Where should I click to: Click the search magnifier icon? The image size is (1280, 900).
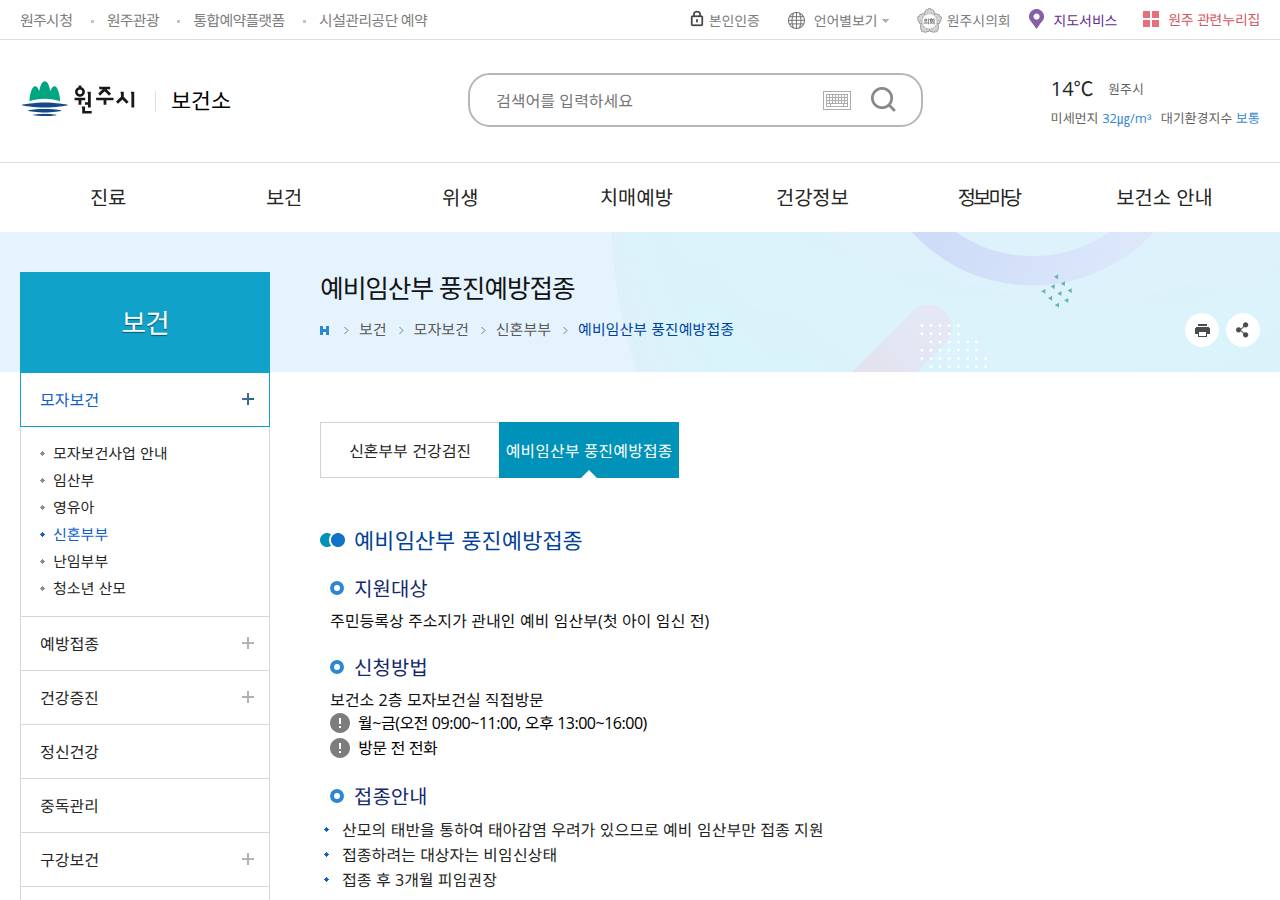pos(883,99)
